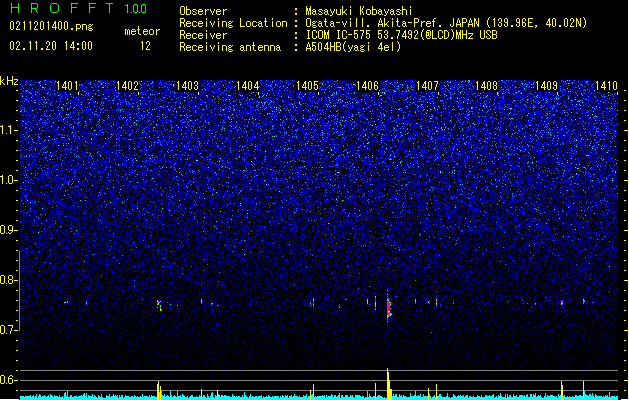Image resolution: width=629 pixels, height=400 pixels.
Task: Click the 0.7 kHz frequency label
Action: pyautogui.click(x=9, y=330)
